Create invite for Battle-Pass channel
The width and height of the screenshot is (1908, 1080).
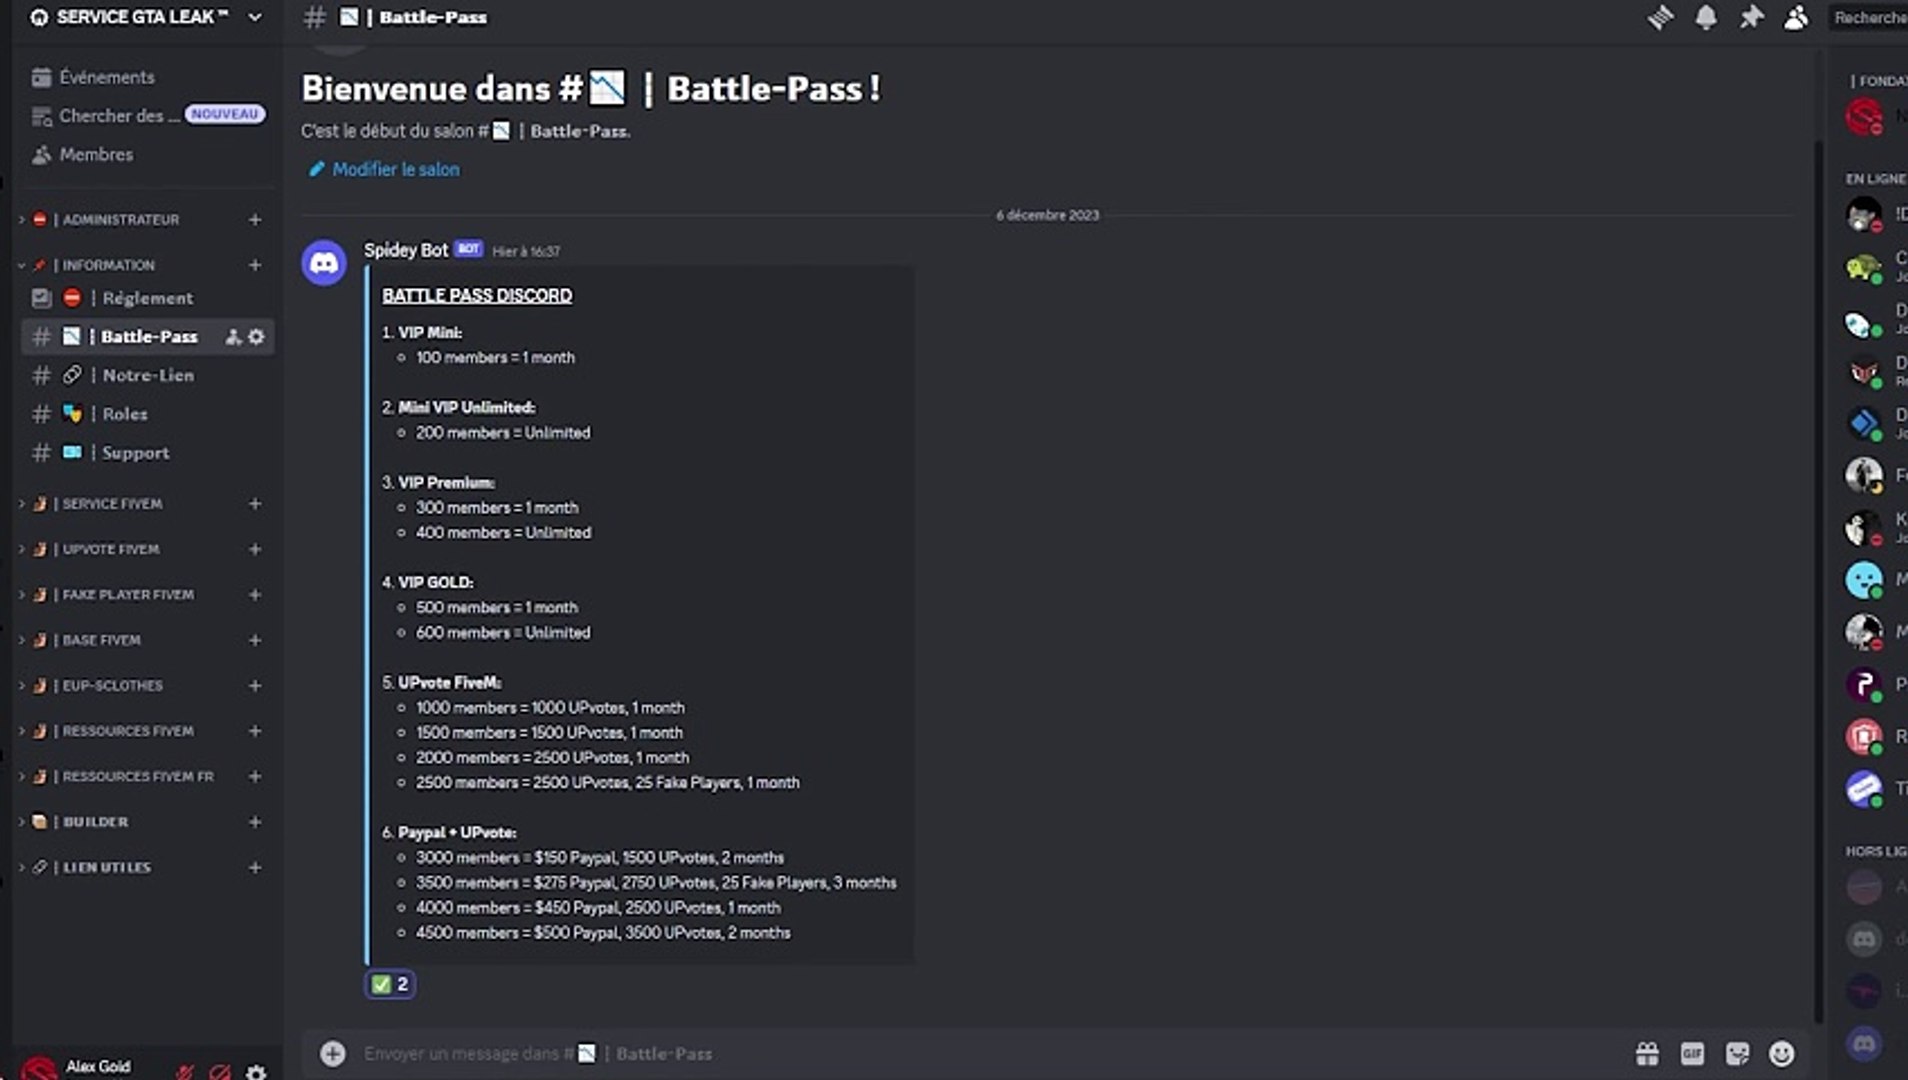[233, 337]
